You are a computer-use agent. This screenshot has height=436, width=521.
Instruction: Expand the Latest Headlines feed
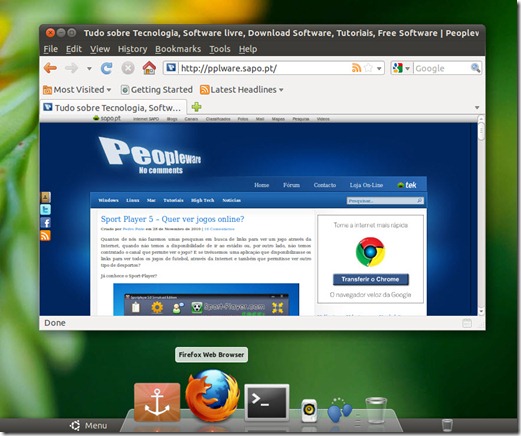(x=242, y=90)
